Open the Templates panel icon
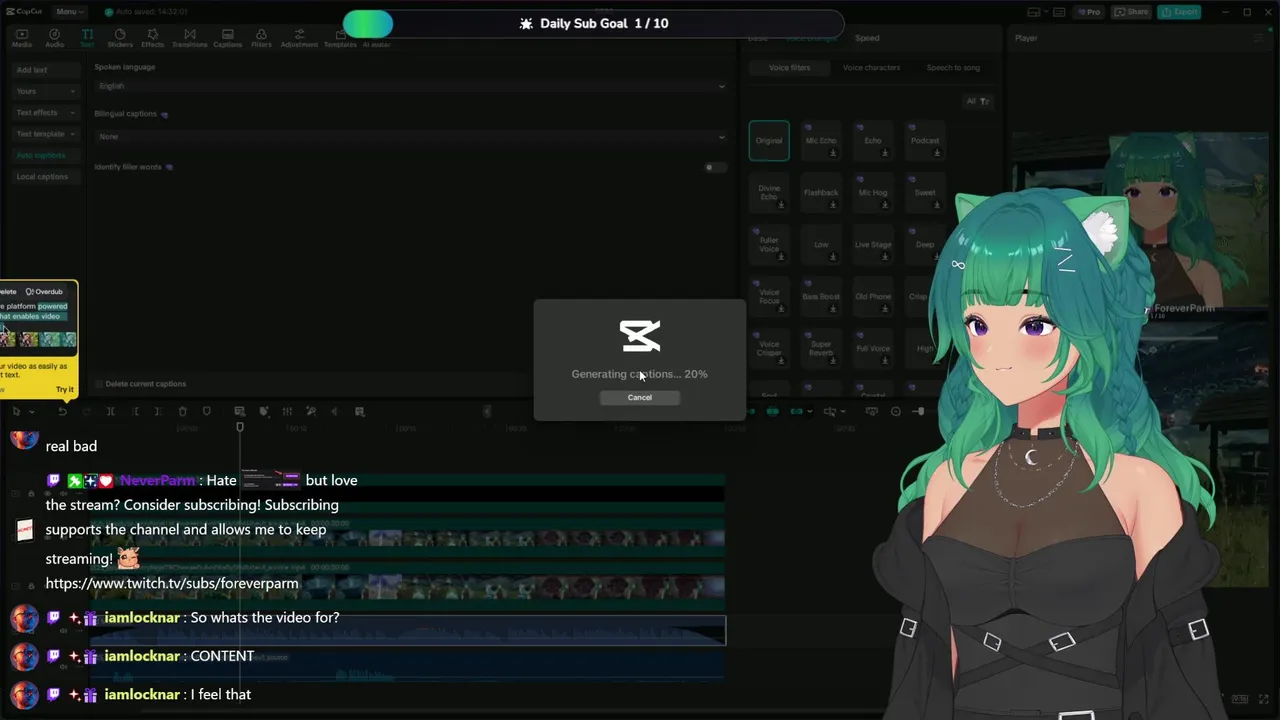The image size is (1280, 720). (x=340, y=38)
